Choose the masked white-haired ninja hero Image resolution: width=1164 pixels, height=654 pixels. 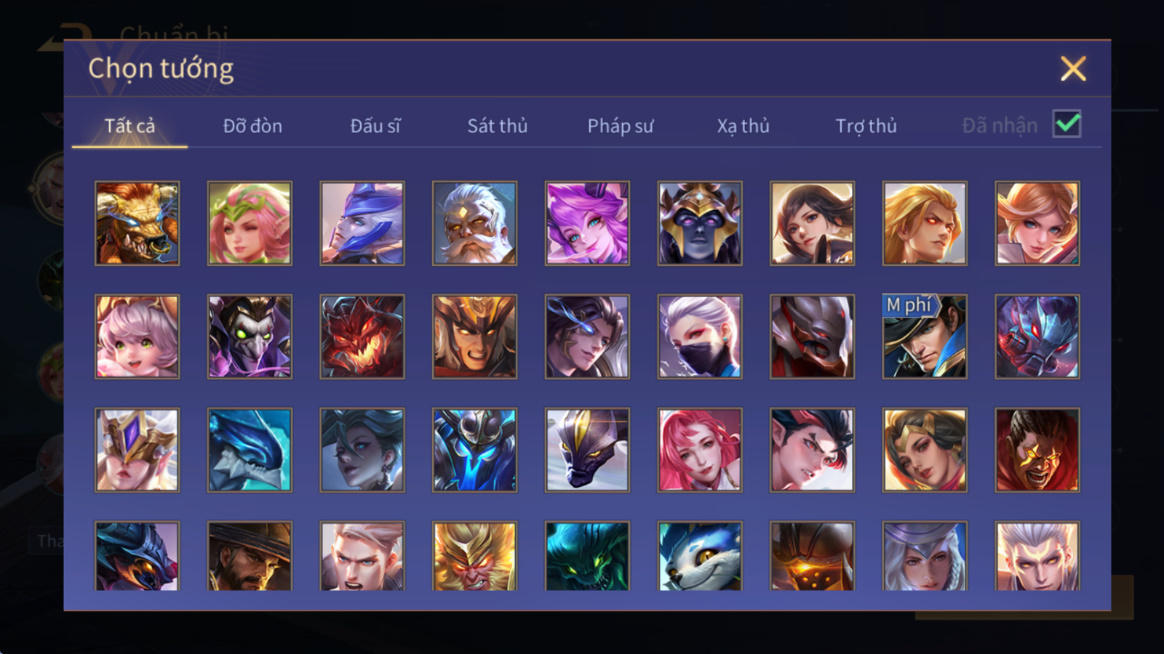699,337
